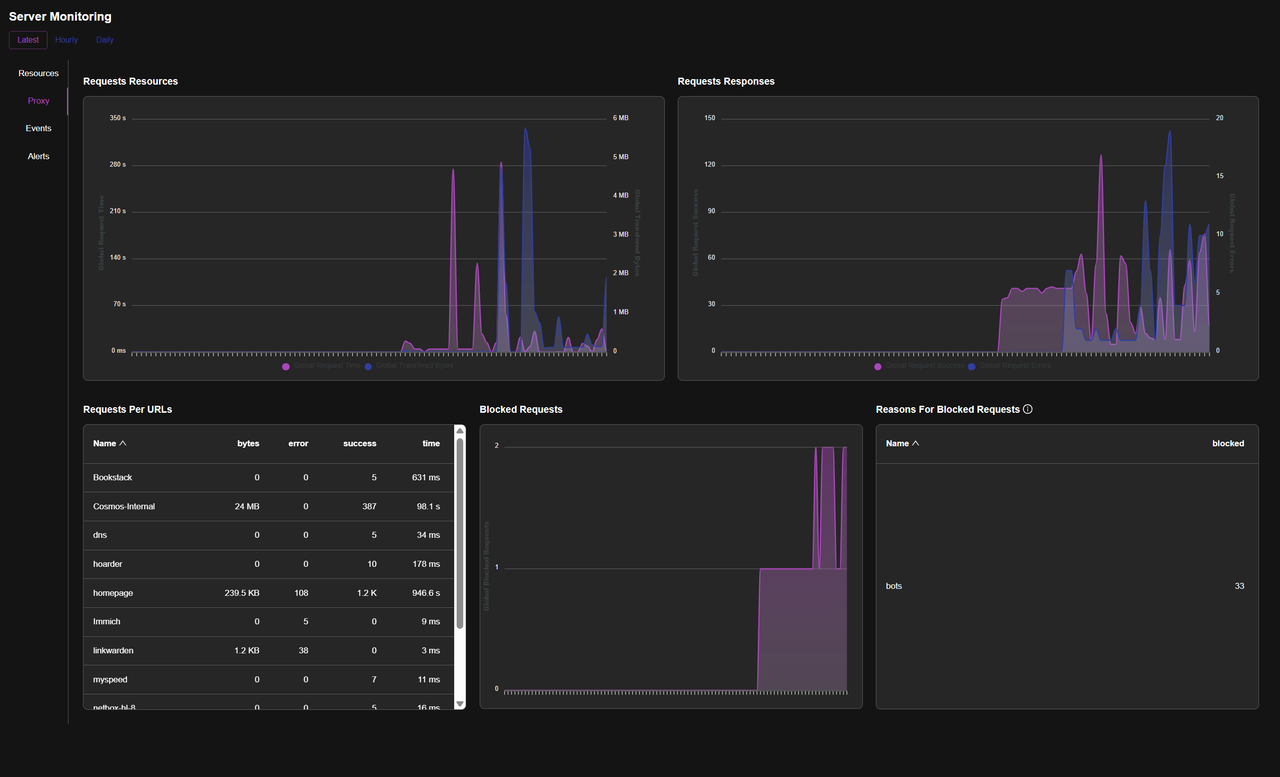The height and width of the screenshot is (777, 1280).
Task: Click the 1.2 KB bytes value for linkwarden
Action: click(247, 651)
